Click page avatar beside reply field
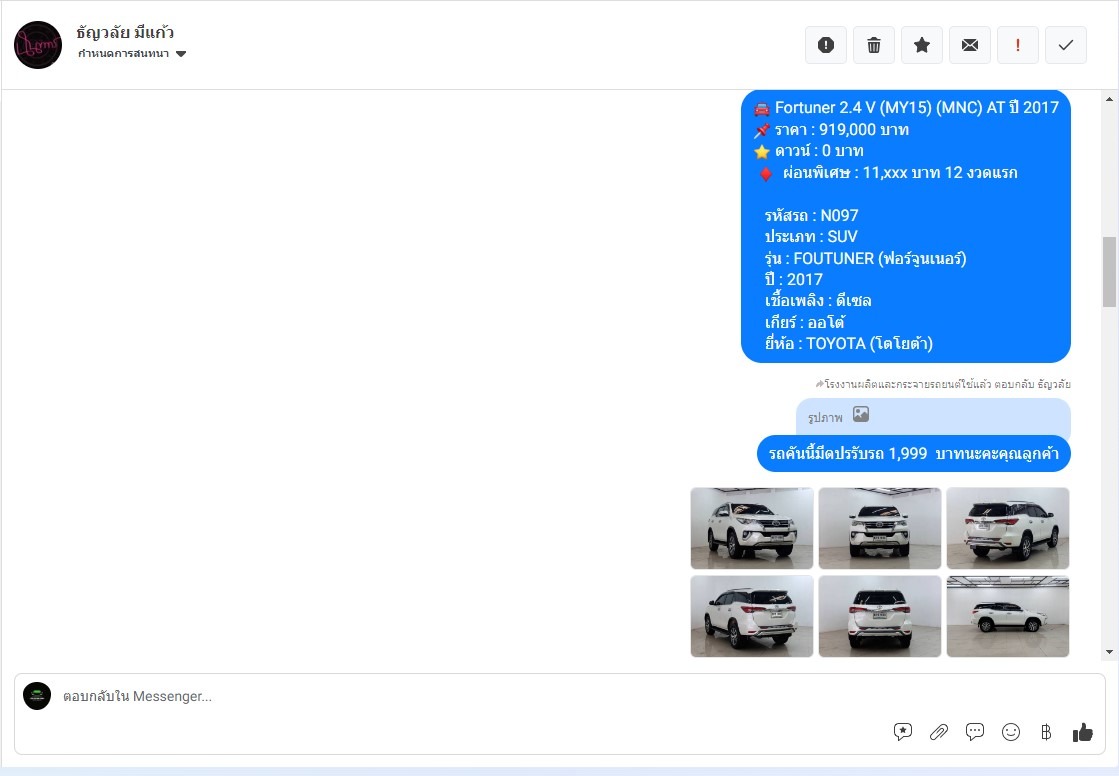1119x776 pixels. coord(37,696)
